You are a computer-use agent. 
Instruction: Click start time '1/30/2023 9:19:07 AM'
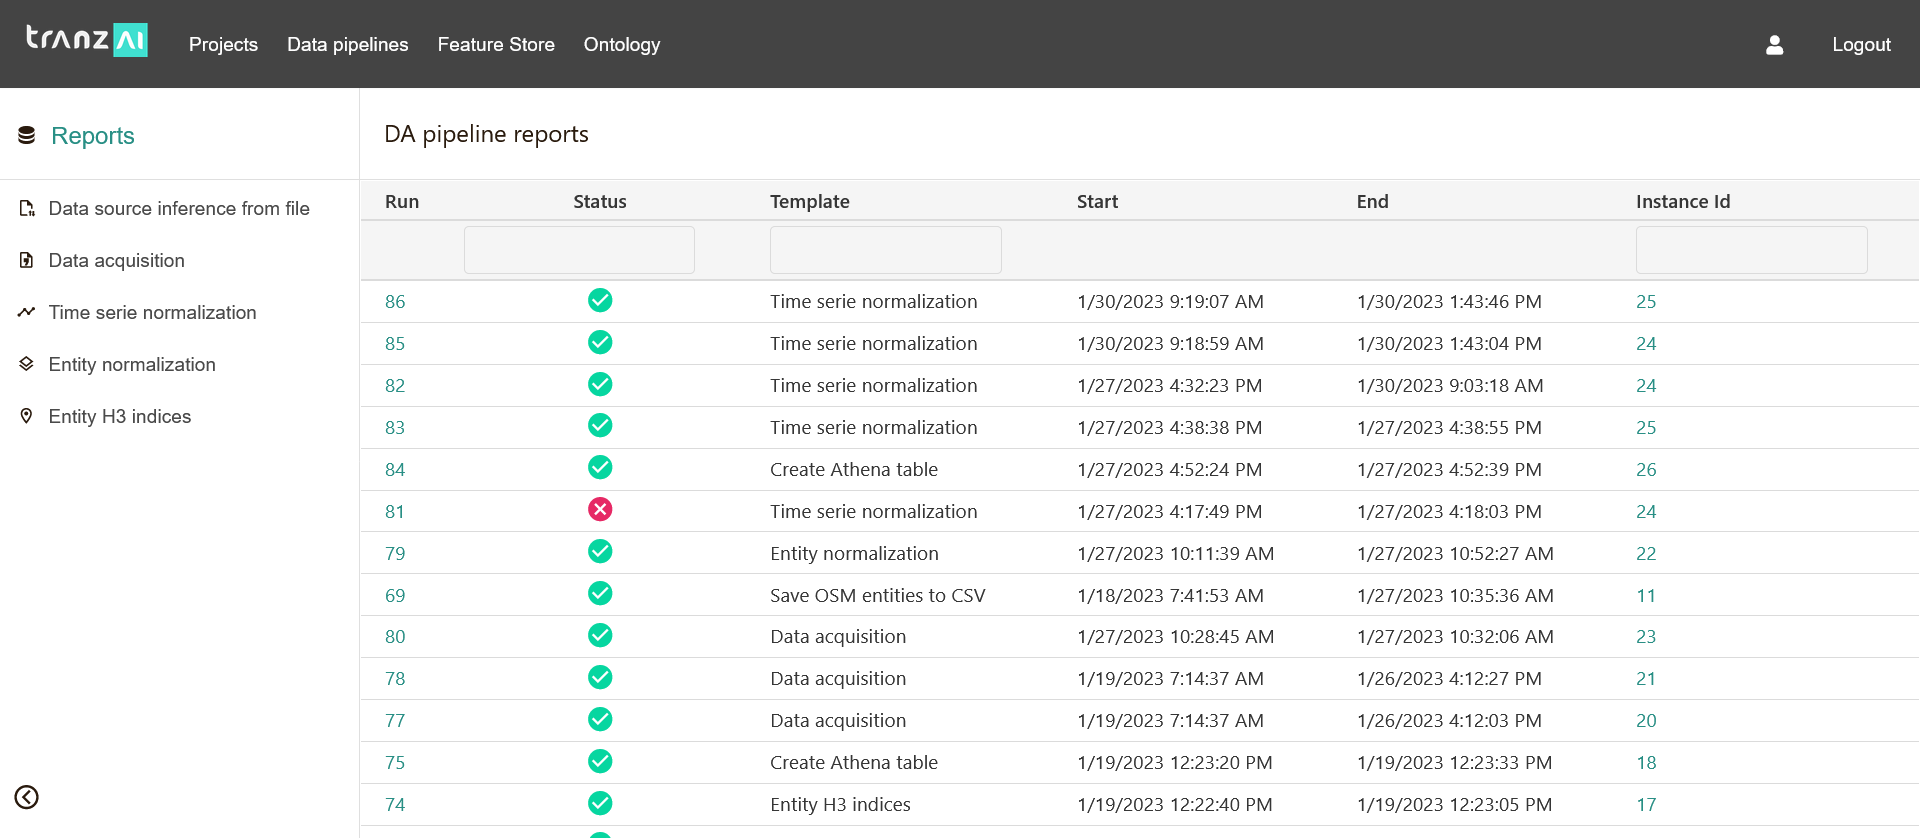[x=1170, y=302]
